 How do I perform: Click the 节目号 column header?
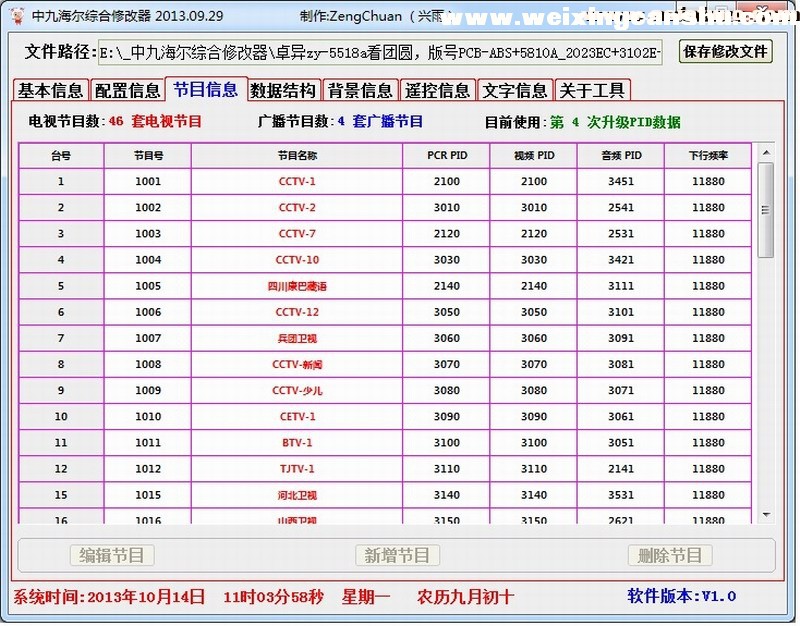click(148, 156)
